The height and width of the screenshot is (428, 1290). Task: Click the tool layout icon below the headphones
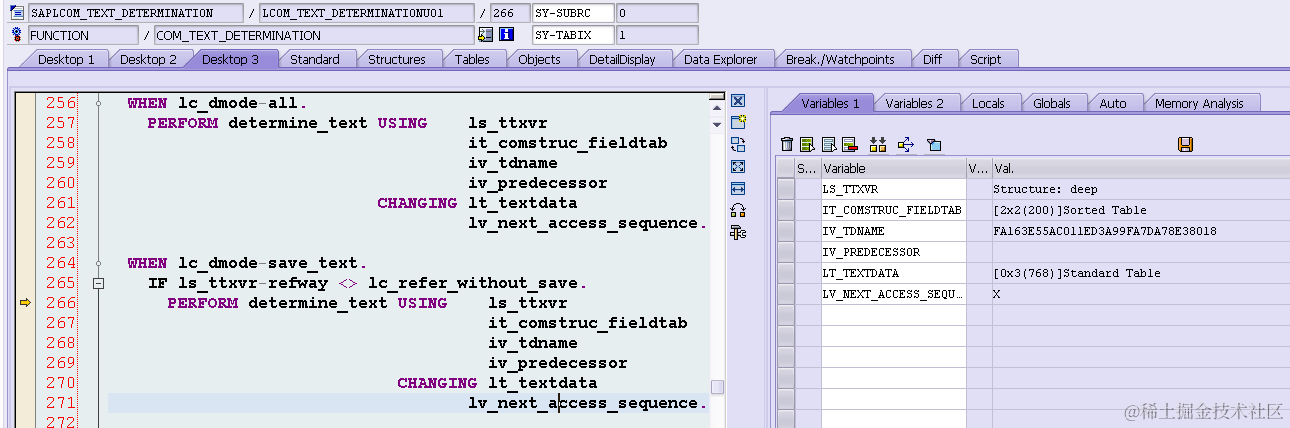tap(738, 233)
